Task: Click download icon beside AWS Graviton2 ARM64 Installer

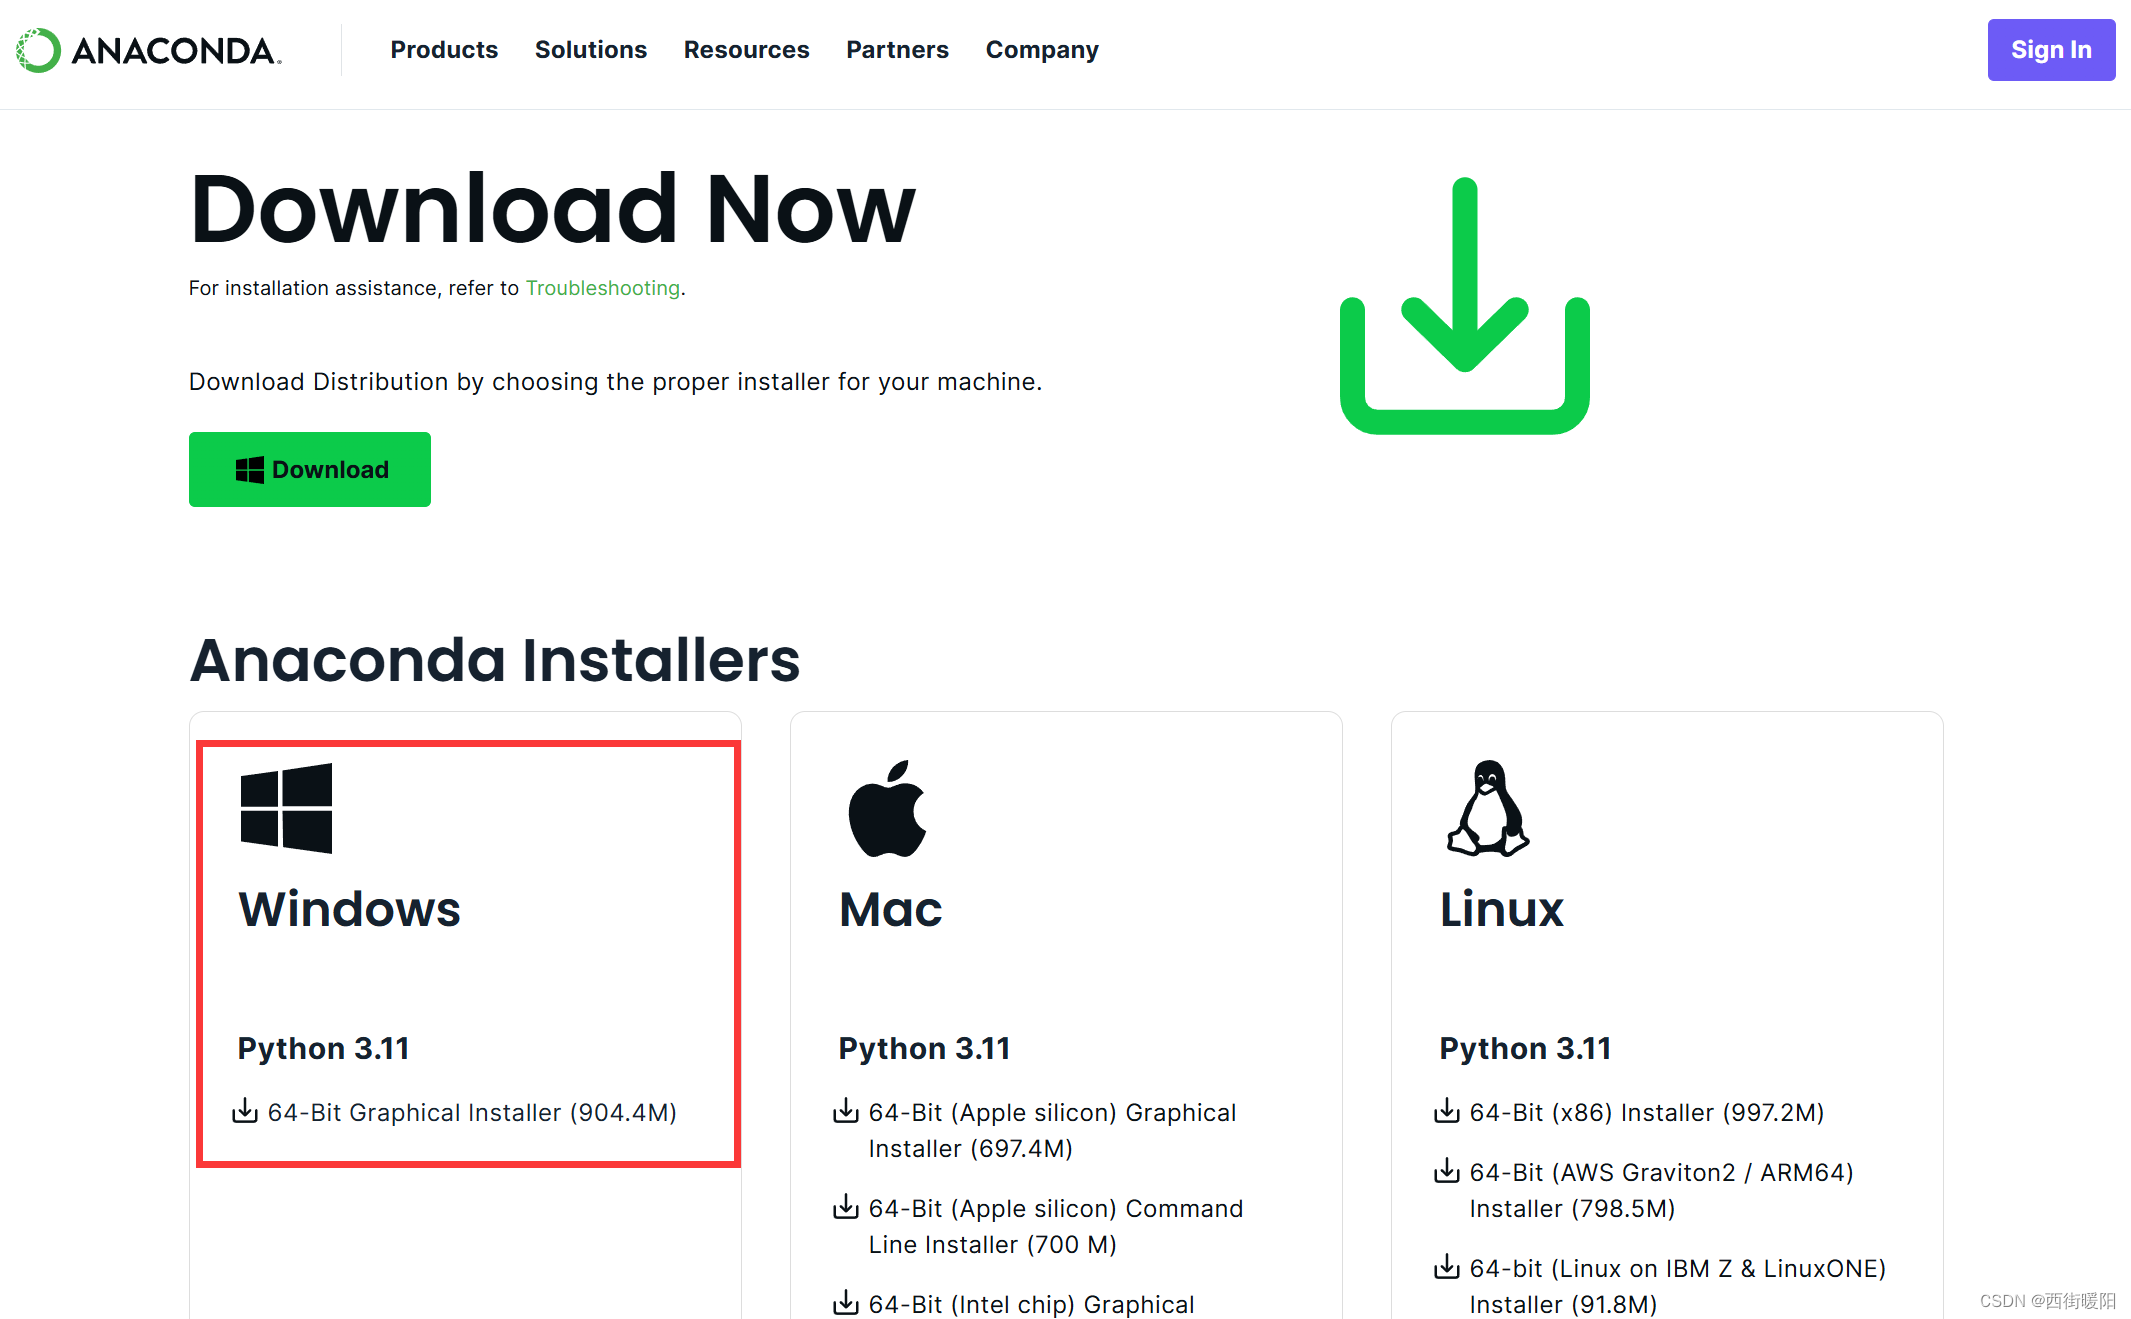Action: (x=1447, y=1171)
